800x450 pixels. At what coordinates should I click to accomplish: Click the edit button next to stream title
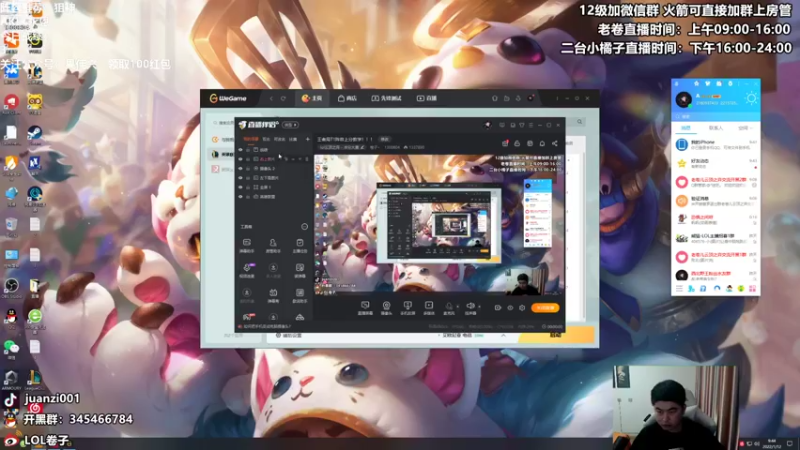[385, 139]
